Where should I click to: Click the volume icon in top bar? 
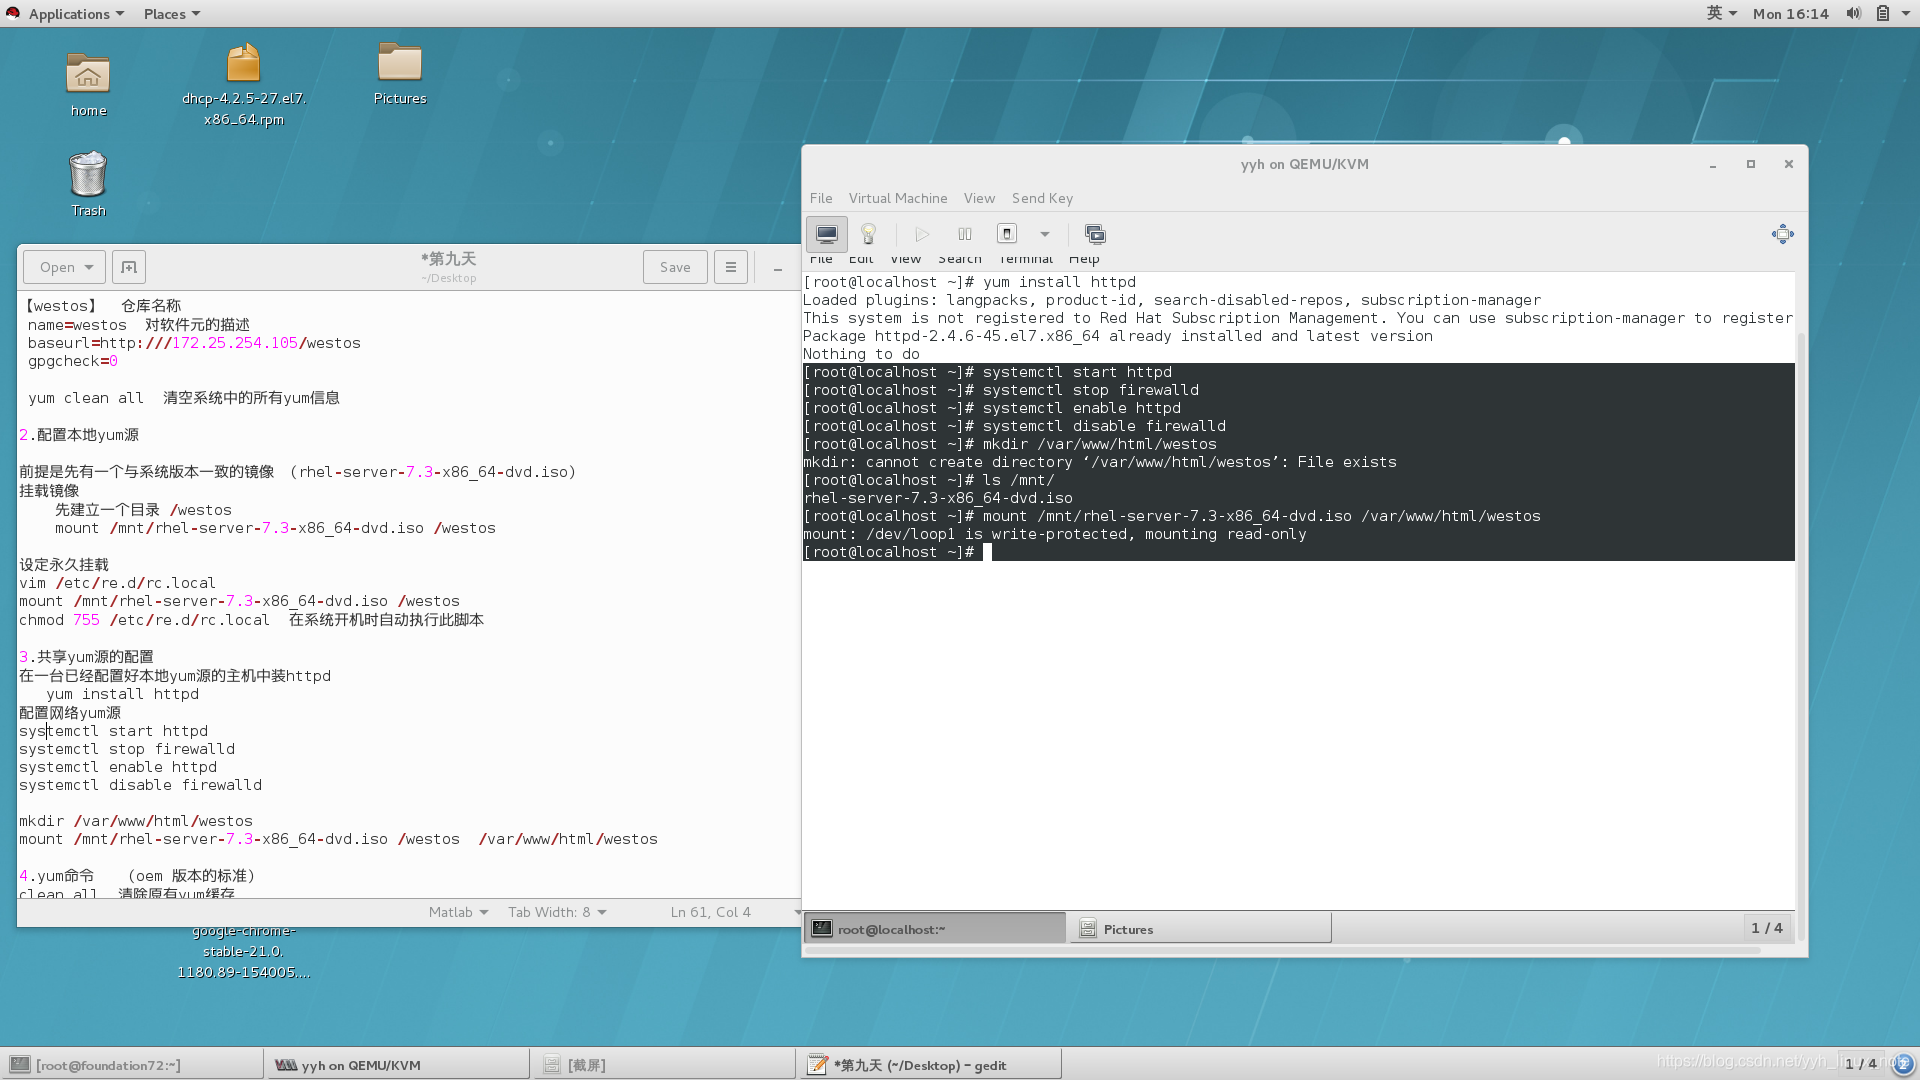[x=1853, y=13]
